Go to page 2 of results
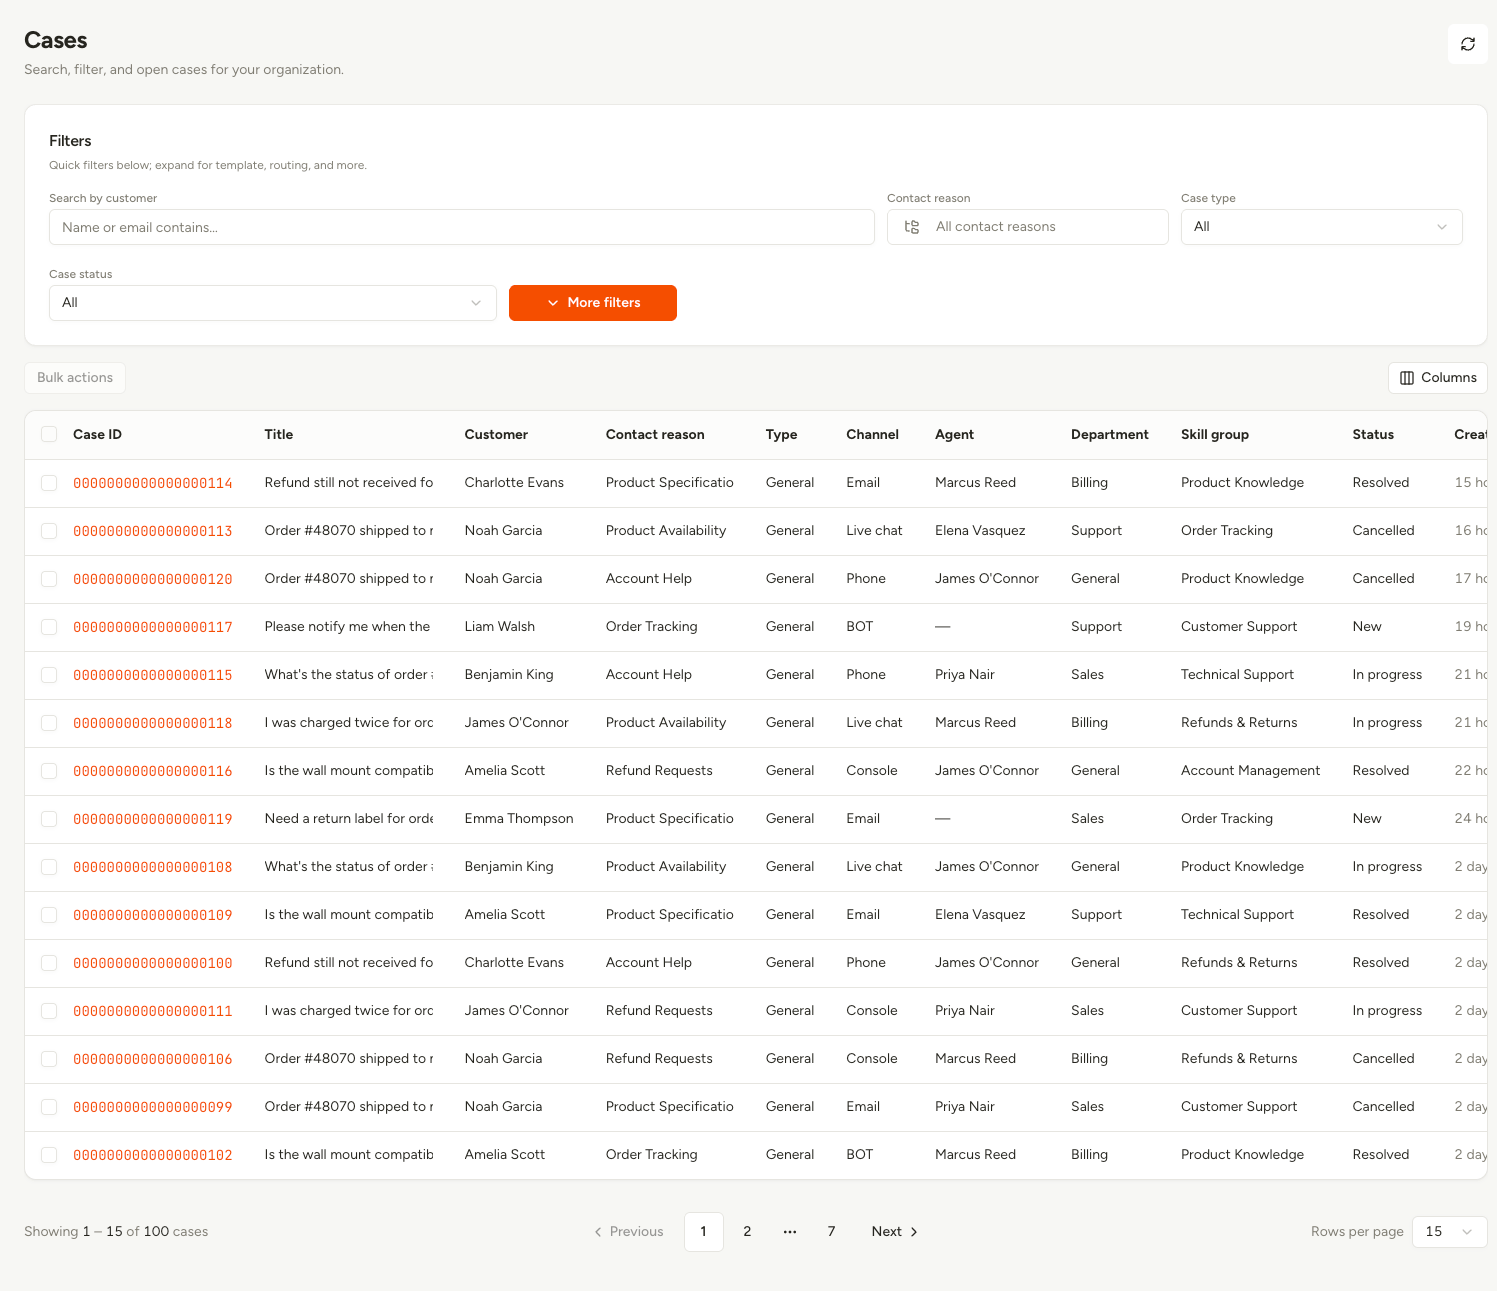 (747, 1232)
